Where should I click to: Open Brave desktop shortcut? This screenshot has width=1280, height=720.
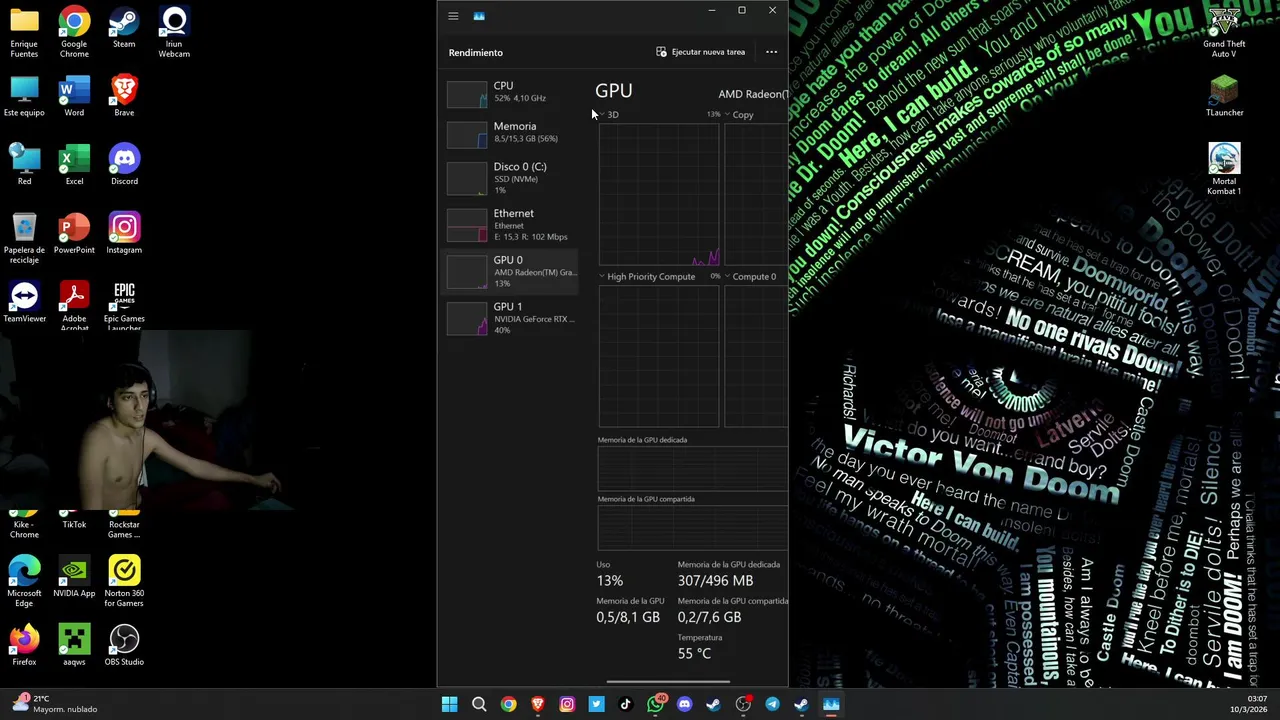124,96
